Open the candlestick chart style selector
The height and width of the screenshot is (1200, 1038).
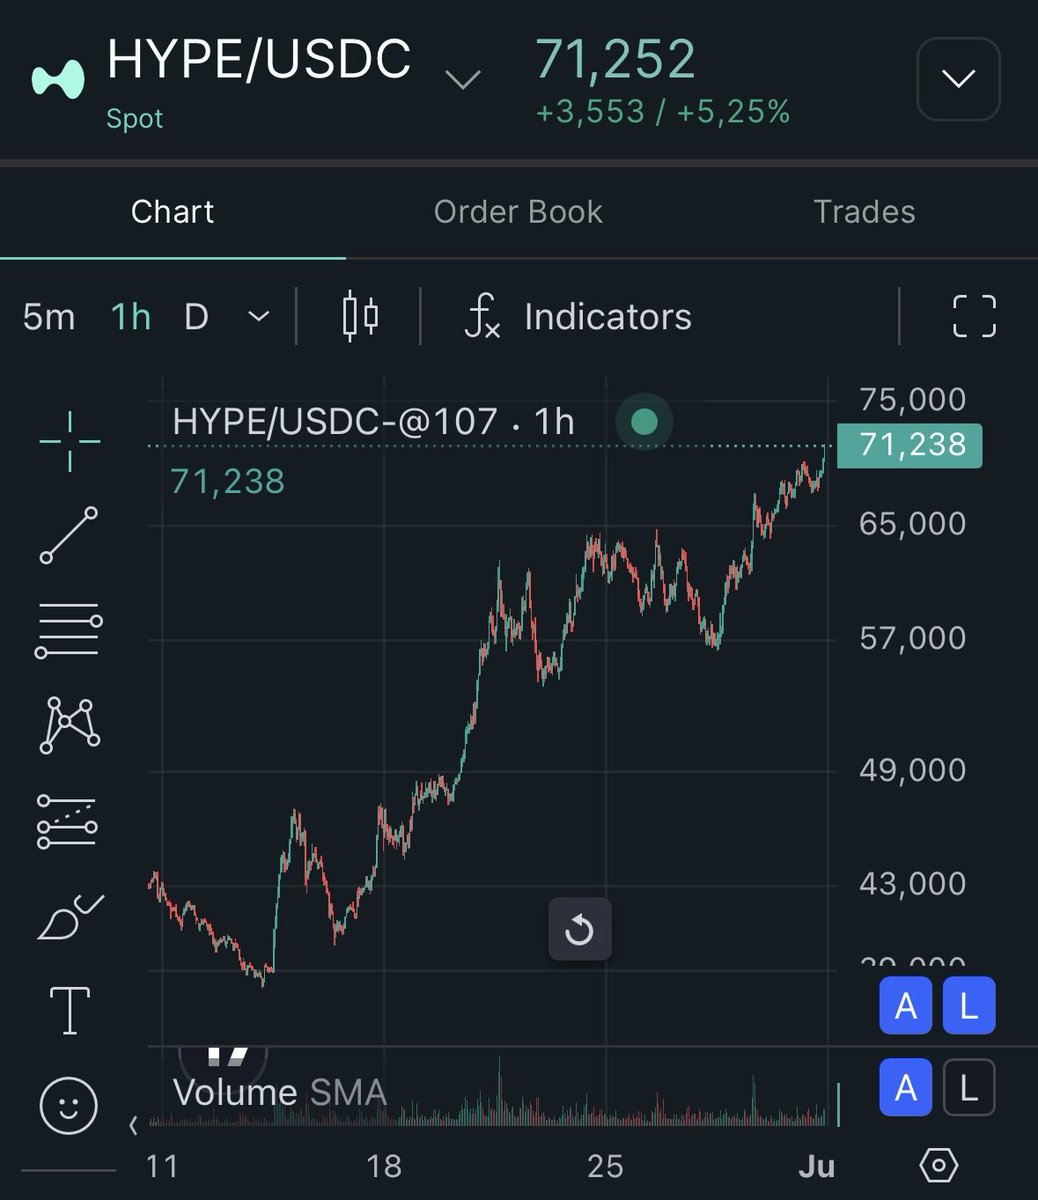tap(360, 316)
